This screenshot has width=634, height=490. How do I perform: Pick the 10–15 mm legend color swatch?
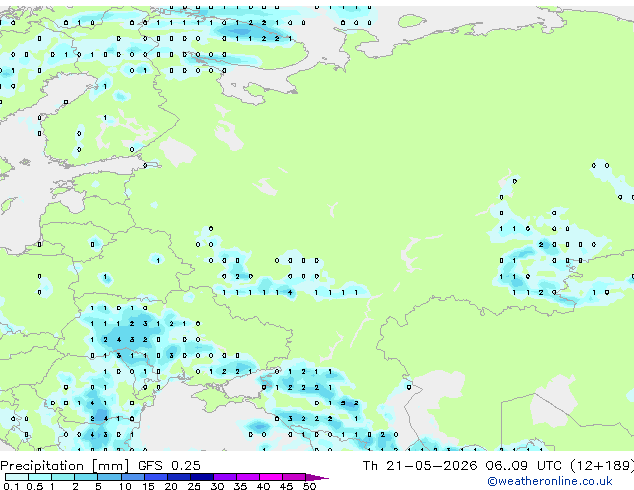point(132,477)
